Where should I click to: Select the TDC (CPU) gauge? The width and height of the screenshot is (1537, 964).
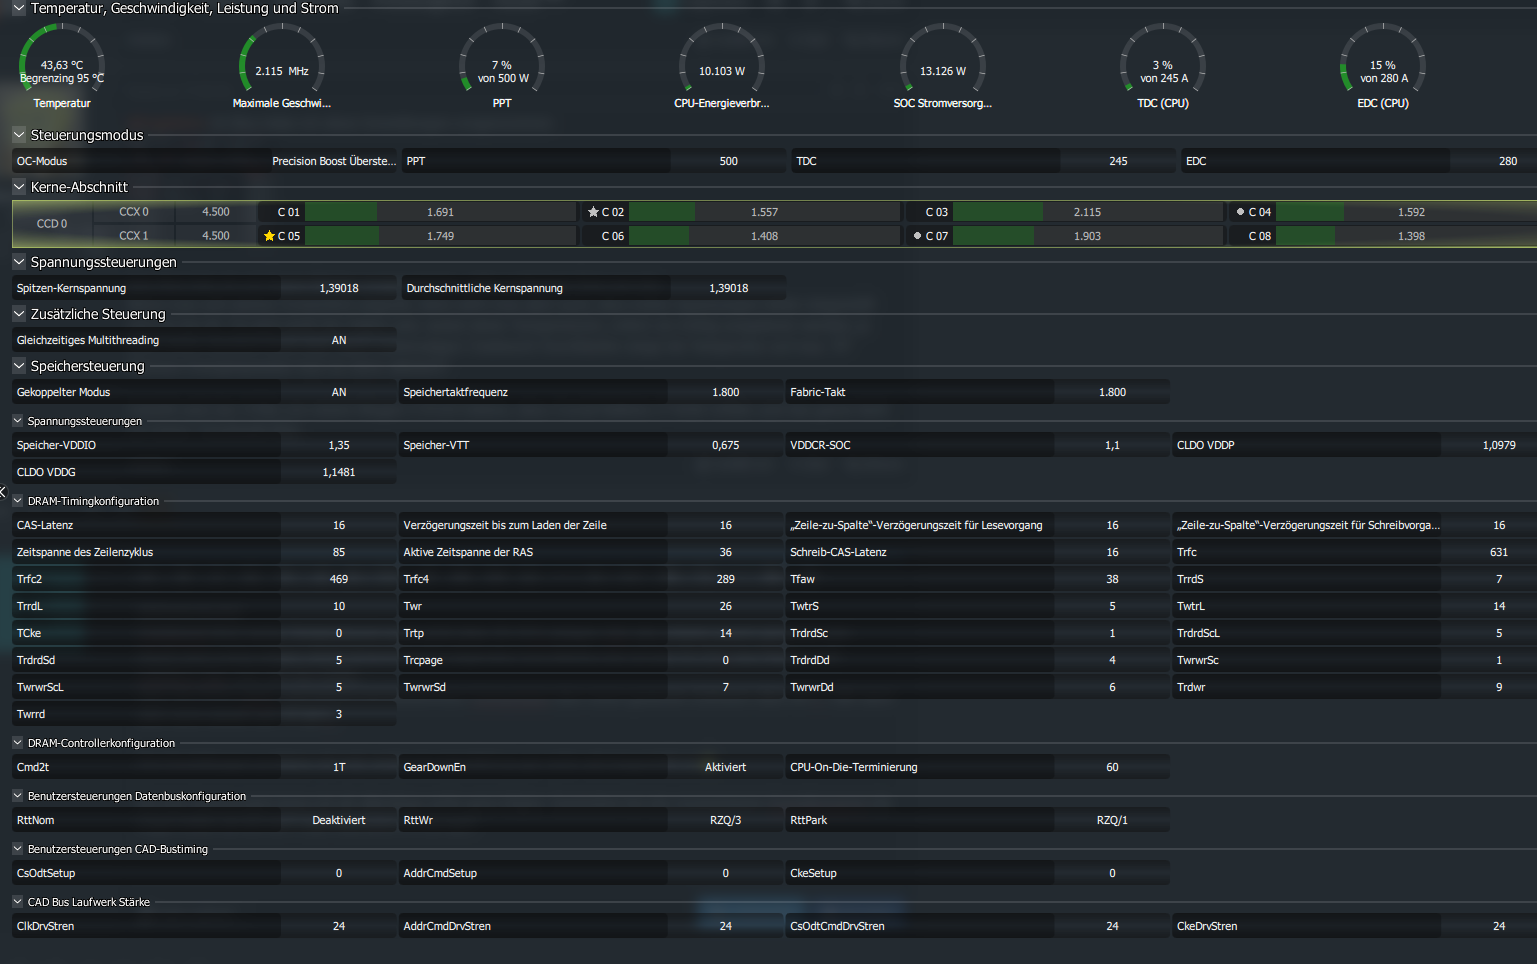1163,66
